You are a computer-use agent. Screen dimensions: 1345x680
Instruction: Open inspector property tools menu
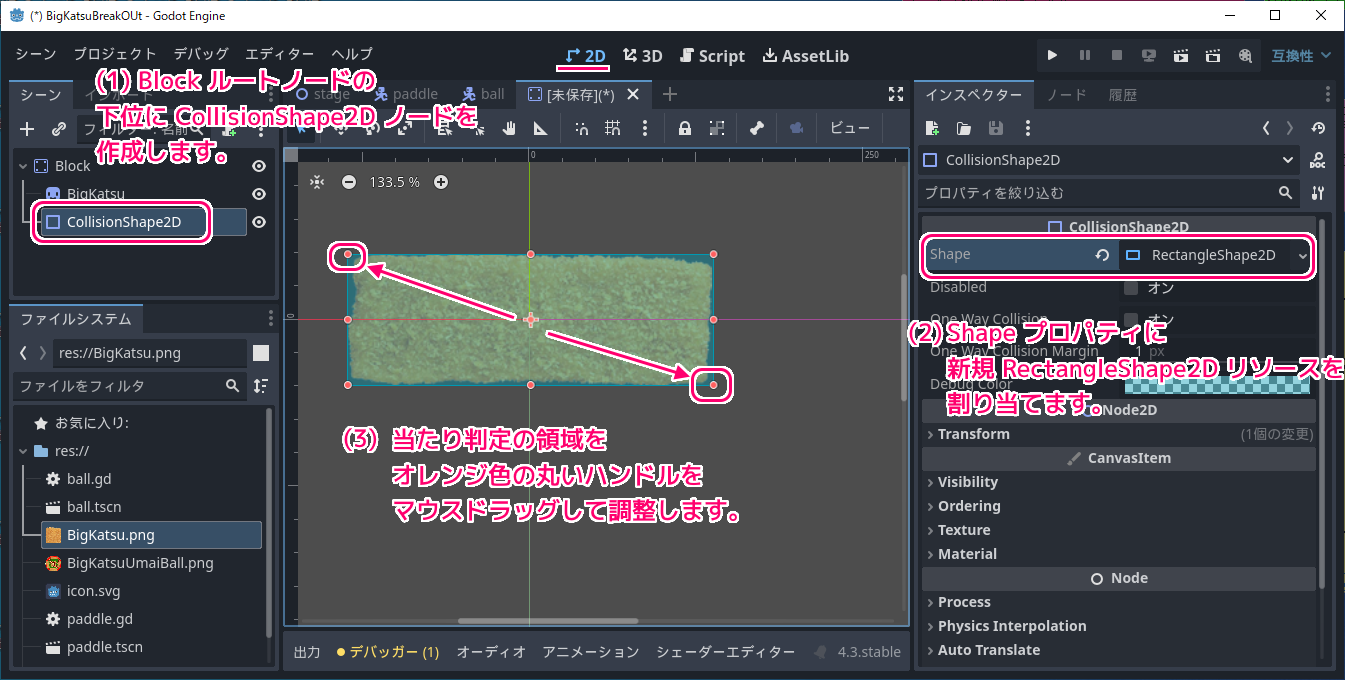1317,192
